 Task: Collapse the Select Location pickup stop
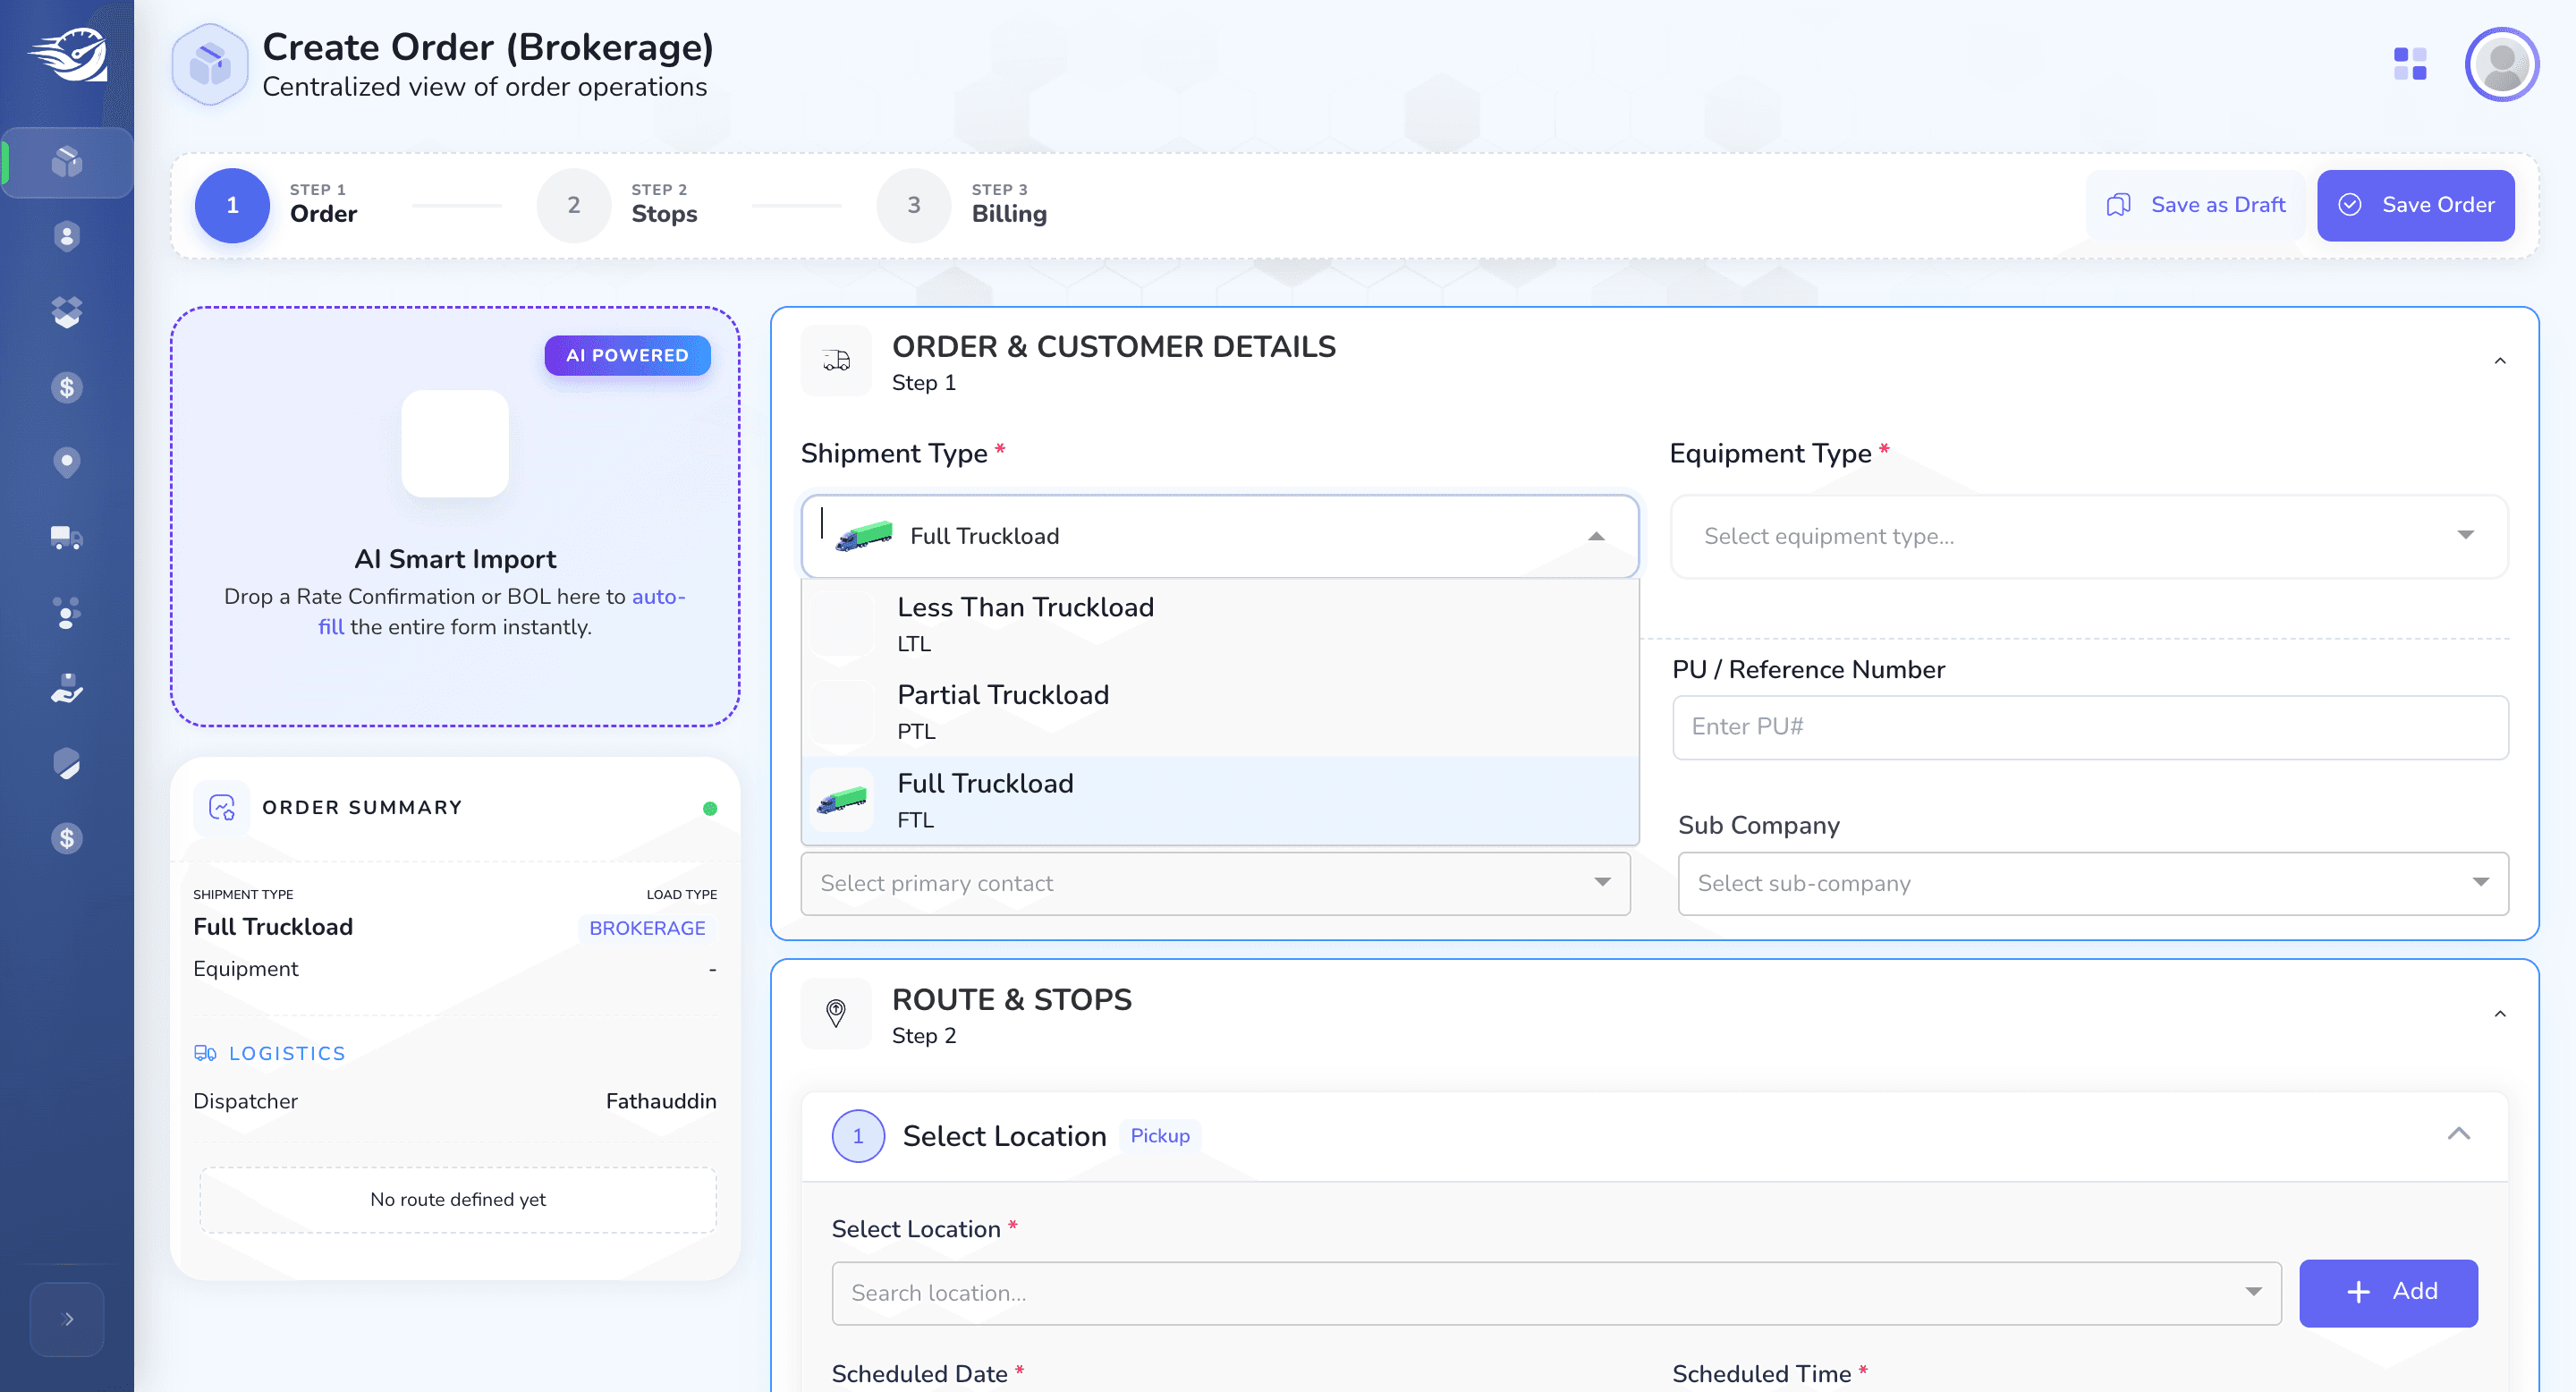tap(2459, 1133)
